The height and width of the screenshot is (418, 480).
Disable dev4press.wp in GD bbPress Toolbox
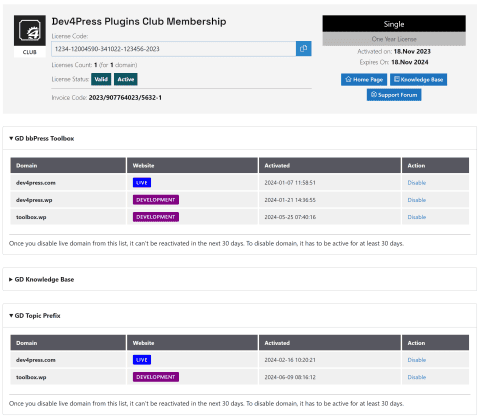pos(417,200)
